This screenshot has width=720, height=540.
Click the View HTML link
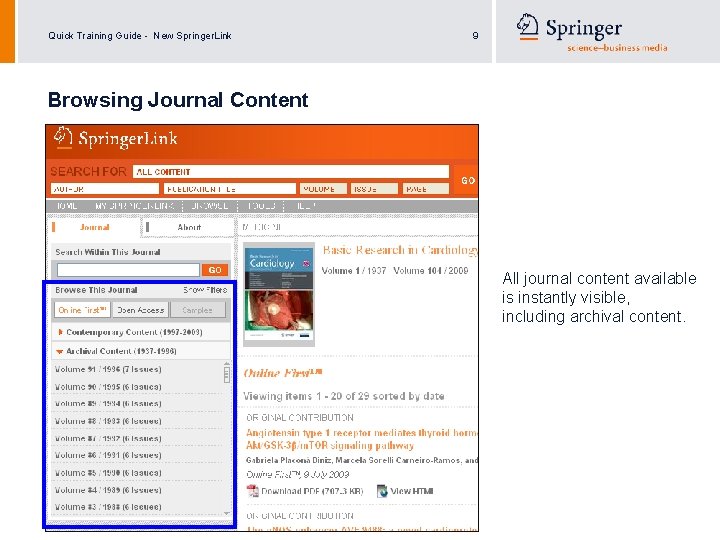click(411, 491)
